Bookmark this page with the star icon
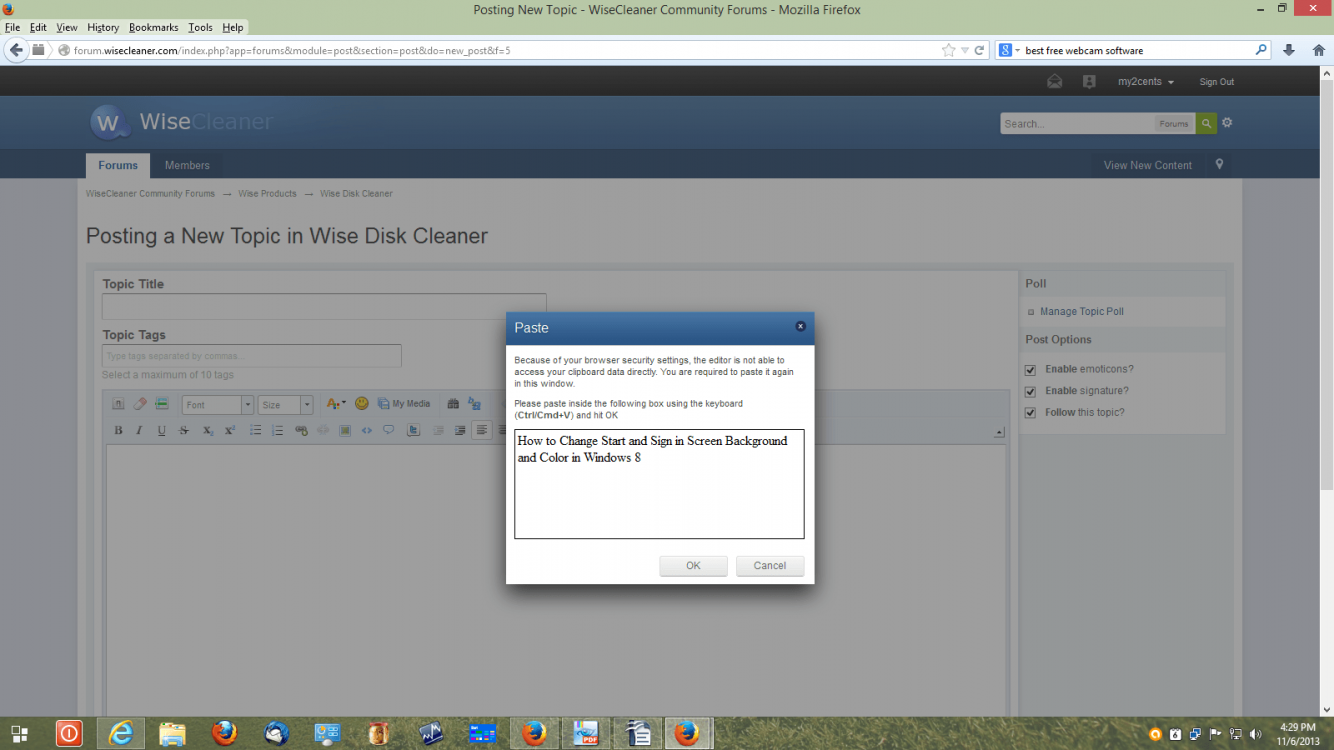1334x750 pixels. [948, 50]
